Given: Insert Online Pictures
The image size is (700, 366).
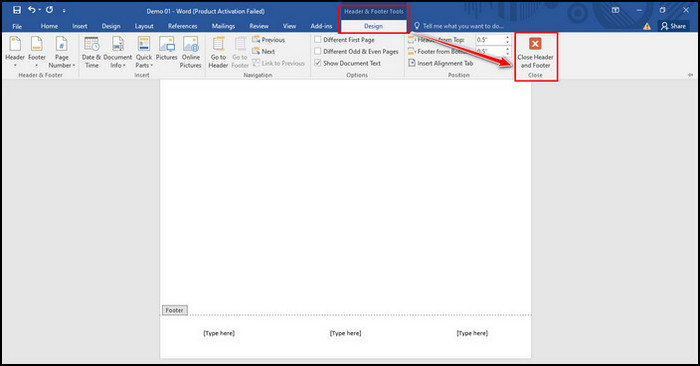Looking at the screenshot, I should click(x=191, y=52).
